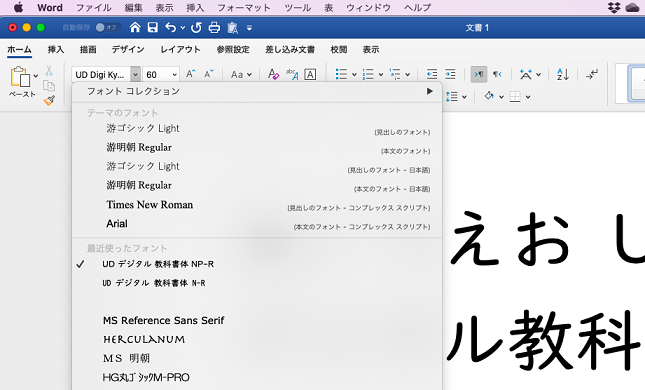Click the Numbered list icon

click(368, 74)
